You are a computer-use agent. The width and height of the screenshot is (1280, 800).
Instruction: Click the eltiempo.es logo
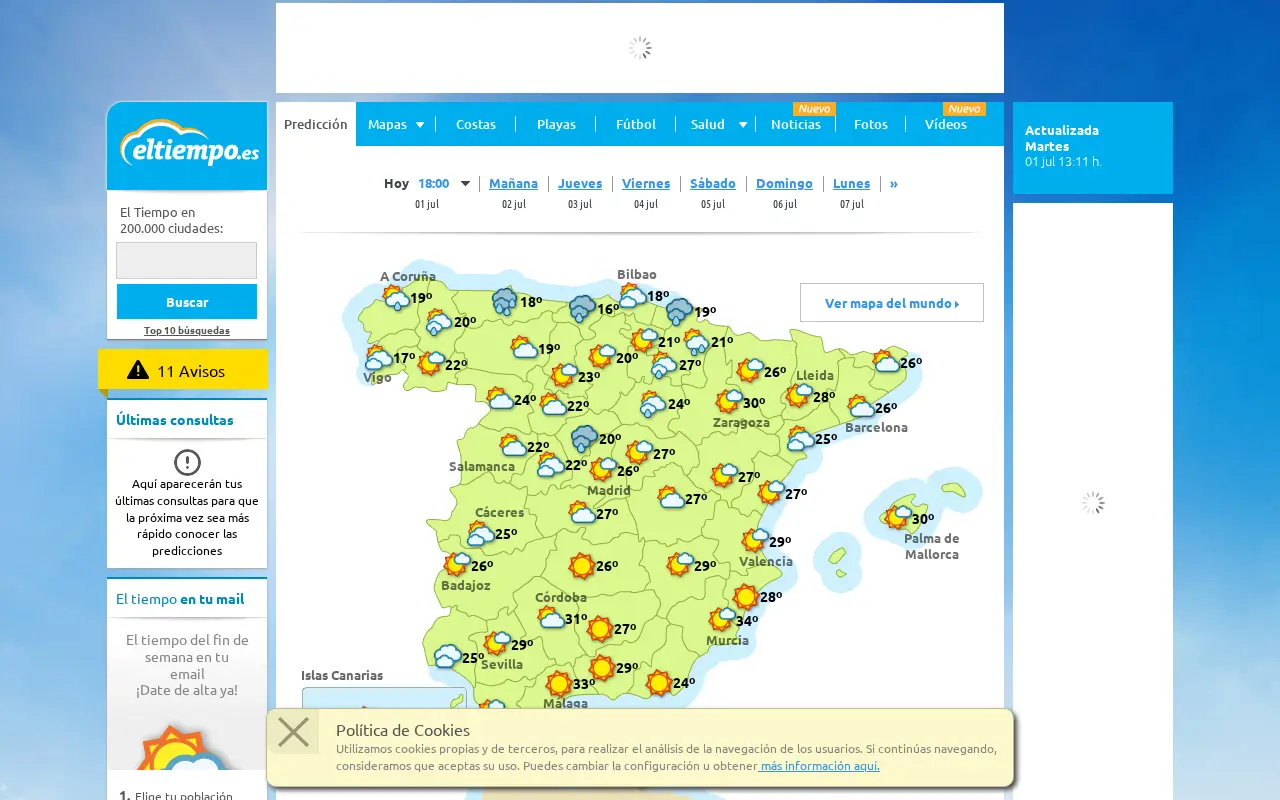click(189, 143)
